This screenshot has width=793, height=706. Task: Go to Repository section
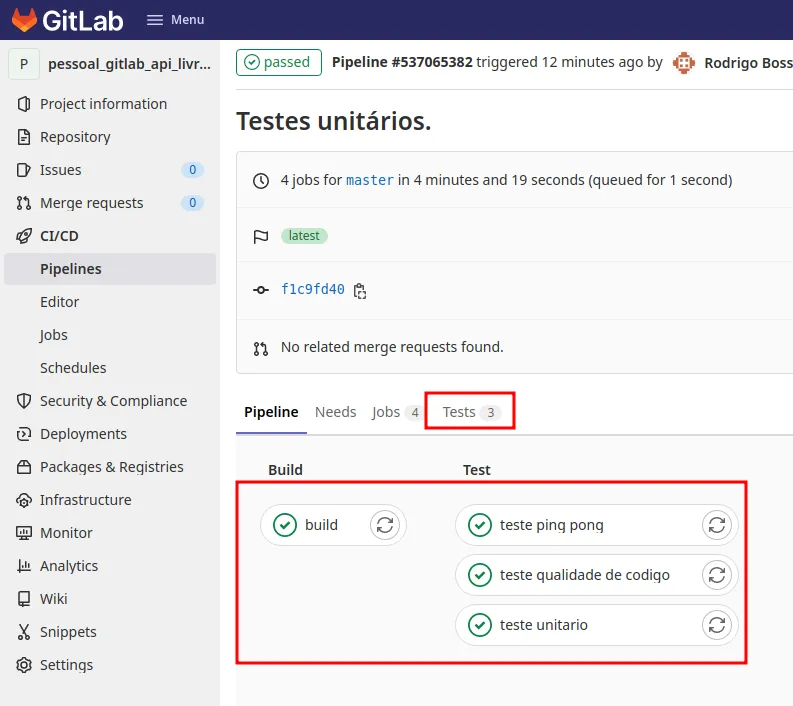[75, 137]
